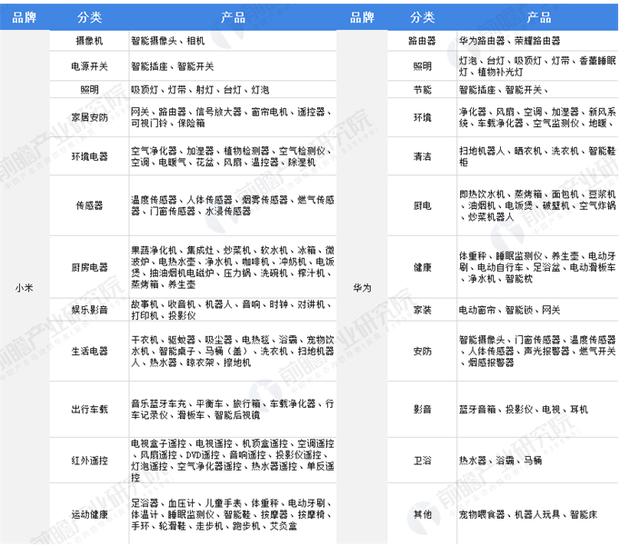Select the 红外遥控 category cell
This screenshot has width=640, height=546.
tap(88, 458)
